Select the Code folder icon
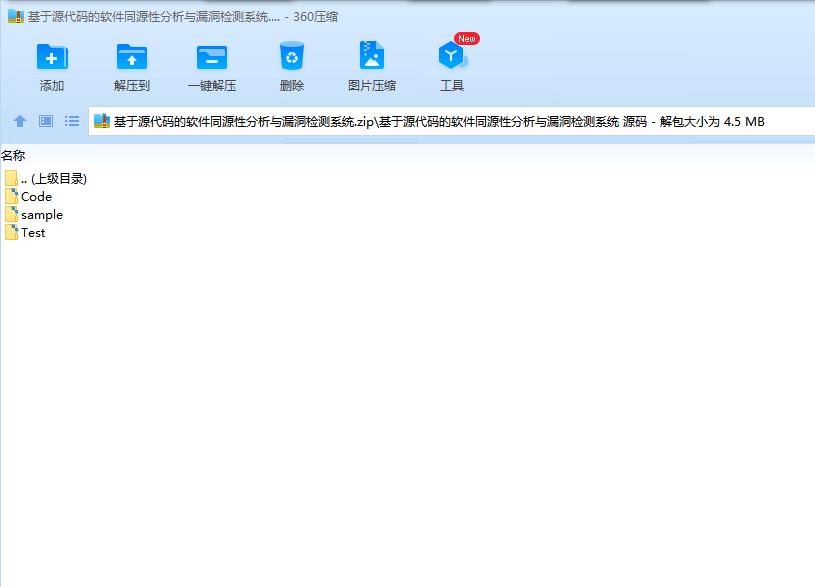Image resolution: width=815 pixels, height=587 pixels. [11, 196]
